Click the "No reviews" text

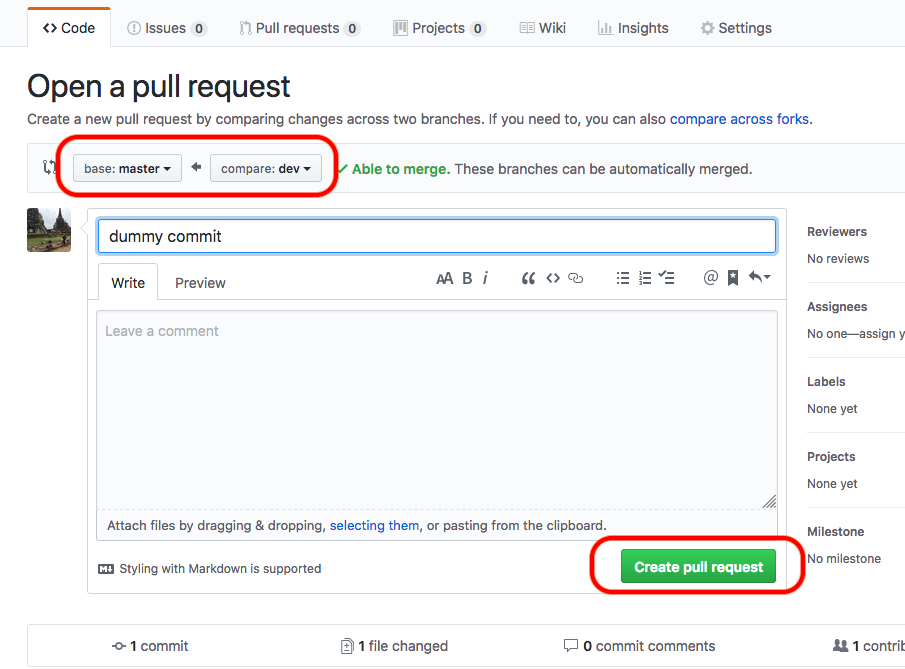click(837, 259)
